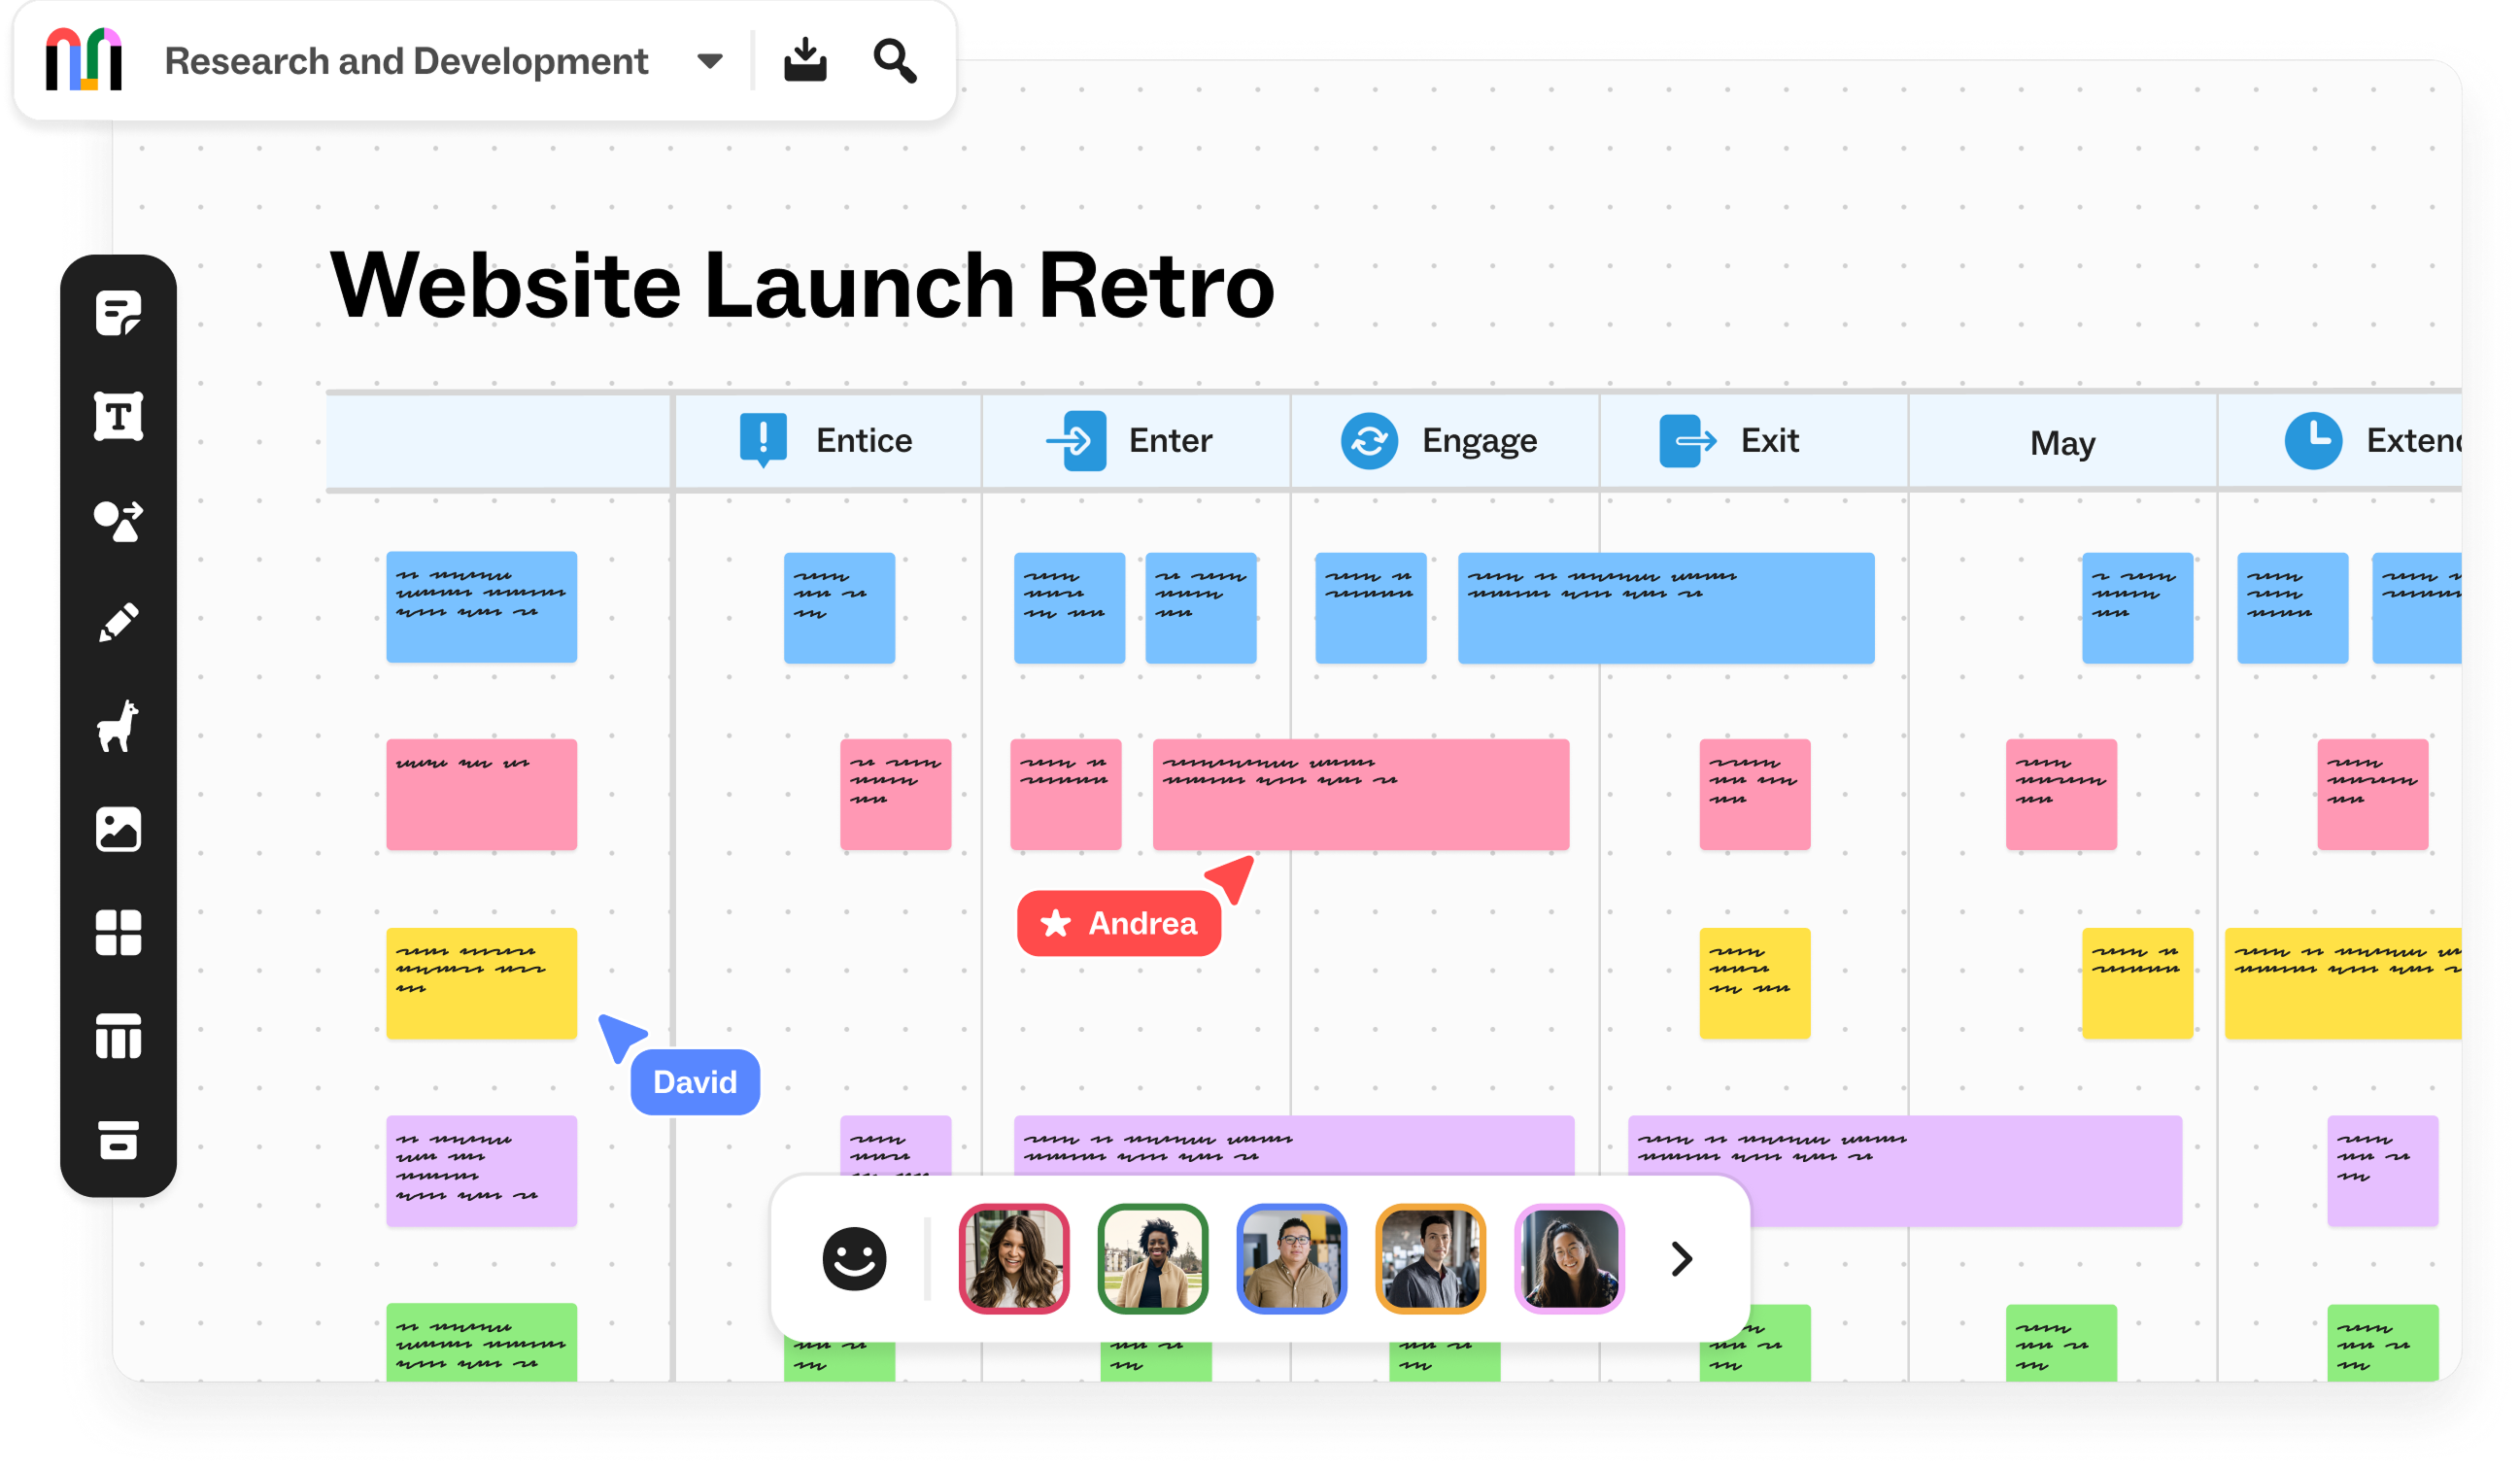Open the llama icons library tool

118,726
